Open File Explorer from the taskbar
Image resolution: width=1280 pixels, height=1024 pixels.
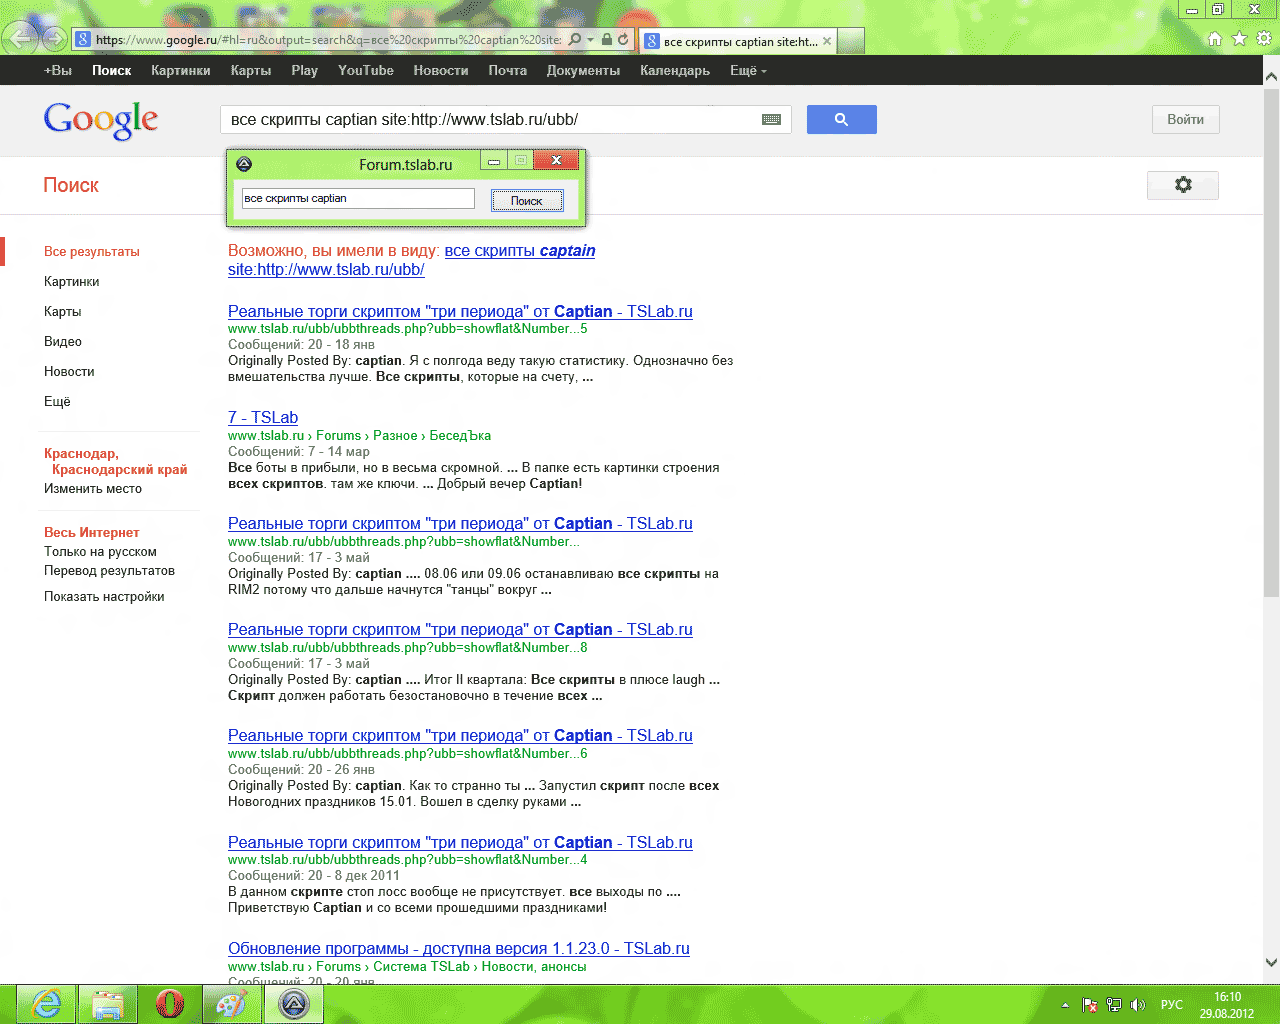(107, 1003)
